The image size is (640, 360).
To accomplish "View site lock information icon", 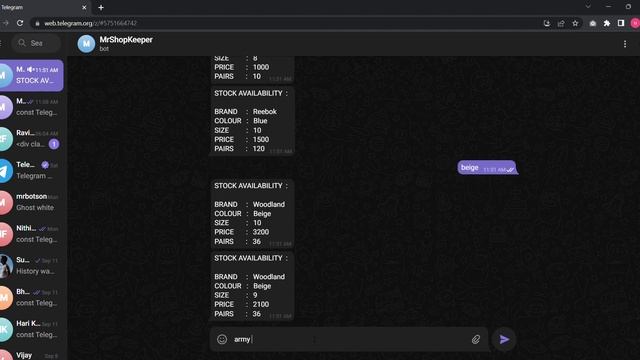I will (37, 23).
